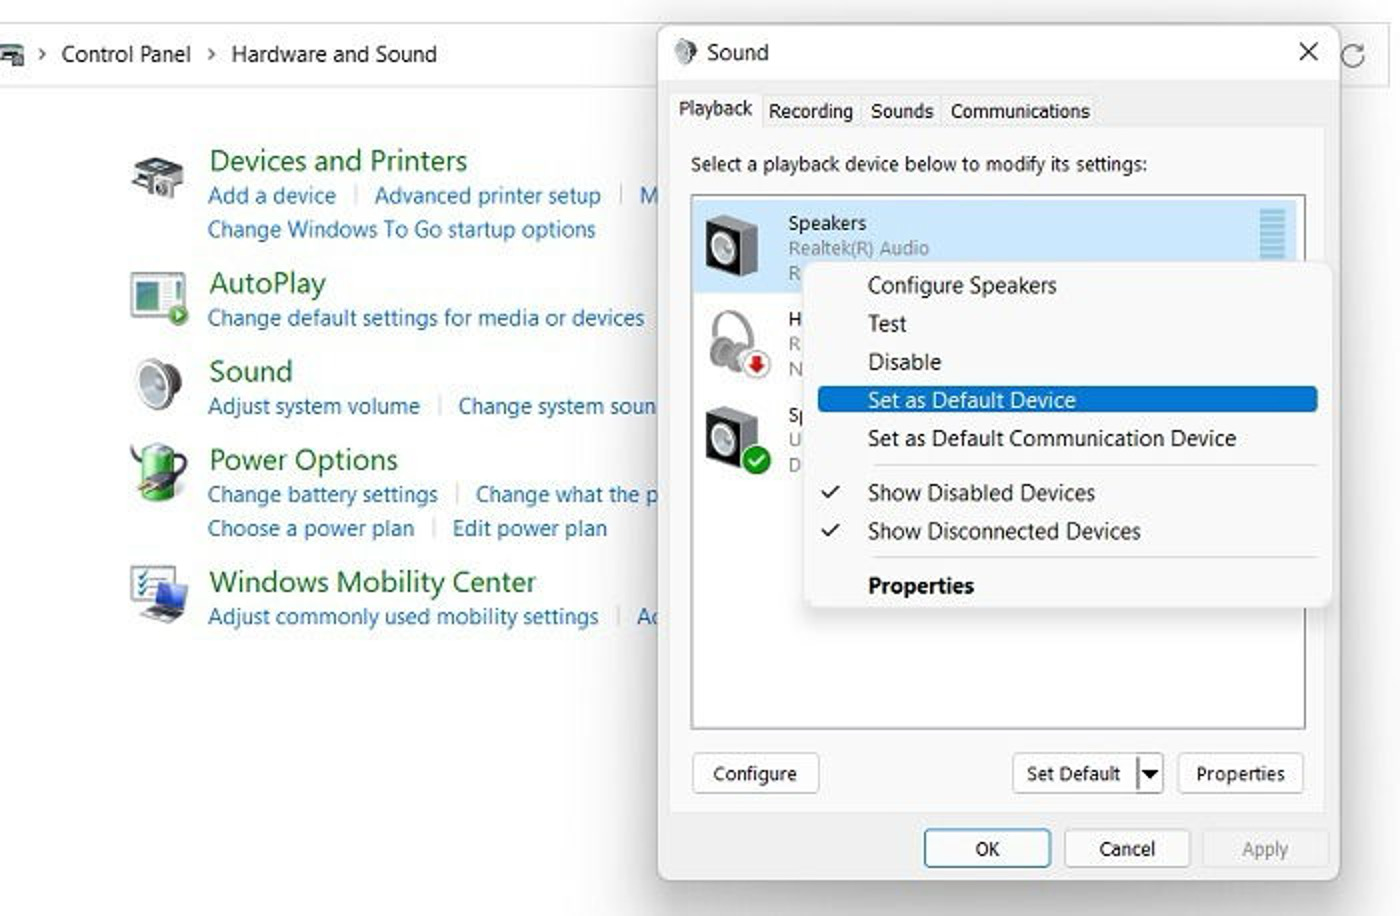Image resolution: width=1400 pixels, height=916 pixels.
Task: Toggle Show Disconnected Devices
Action: point(1002,531)
